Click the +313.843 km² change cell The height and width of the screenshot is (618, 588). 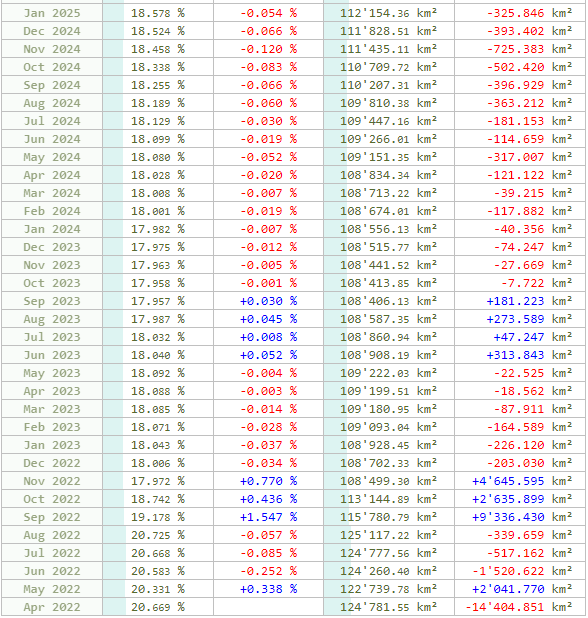(520, 355)
